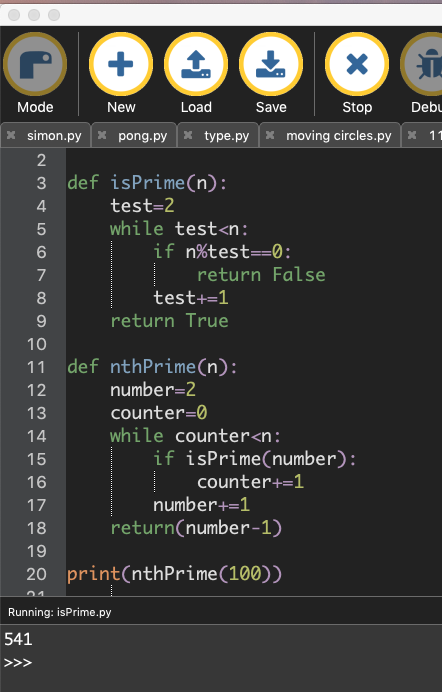The width and height of the screenshot is (442, 692).
Task: Click the Load file icon
Action: pyautogui.click(x=196, y=65)
